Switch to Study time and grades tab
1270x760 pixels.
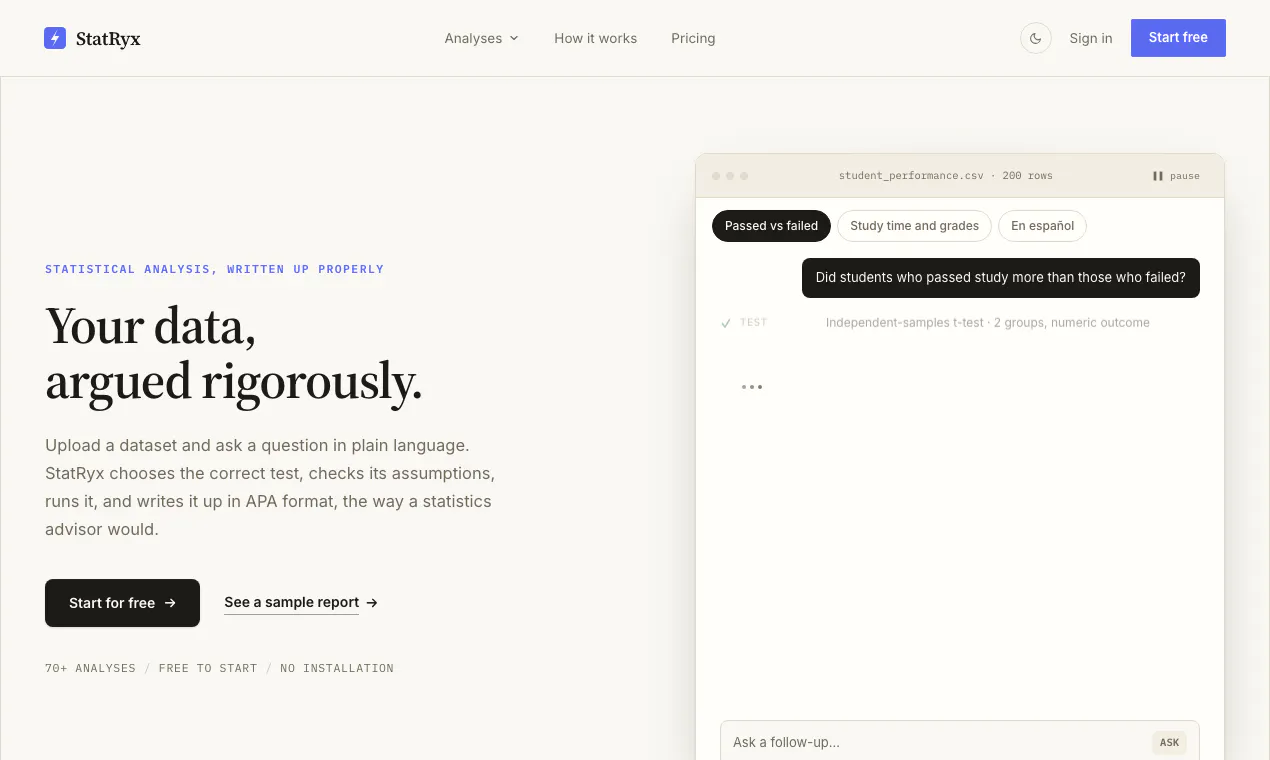914,226
